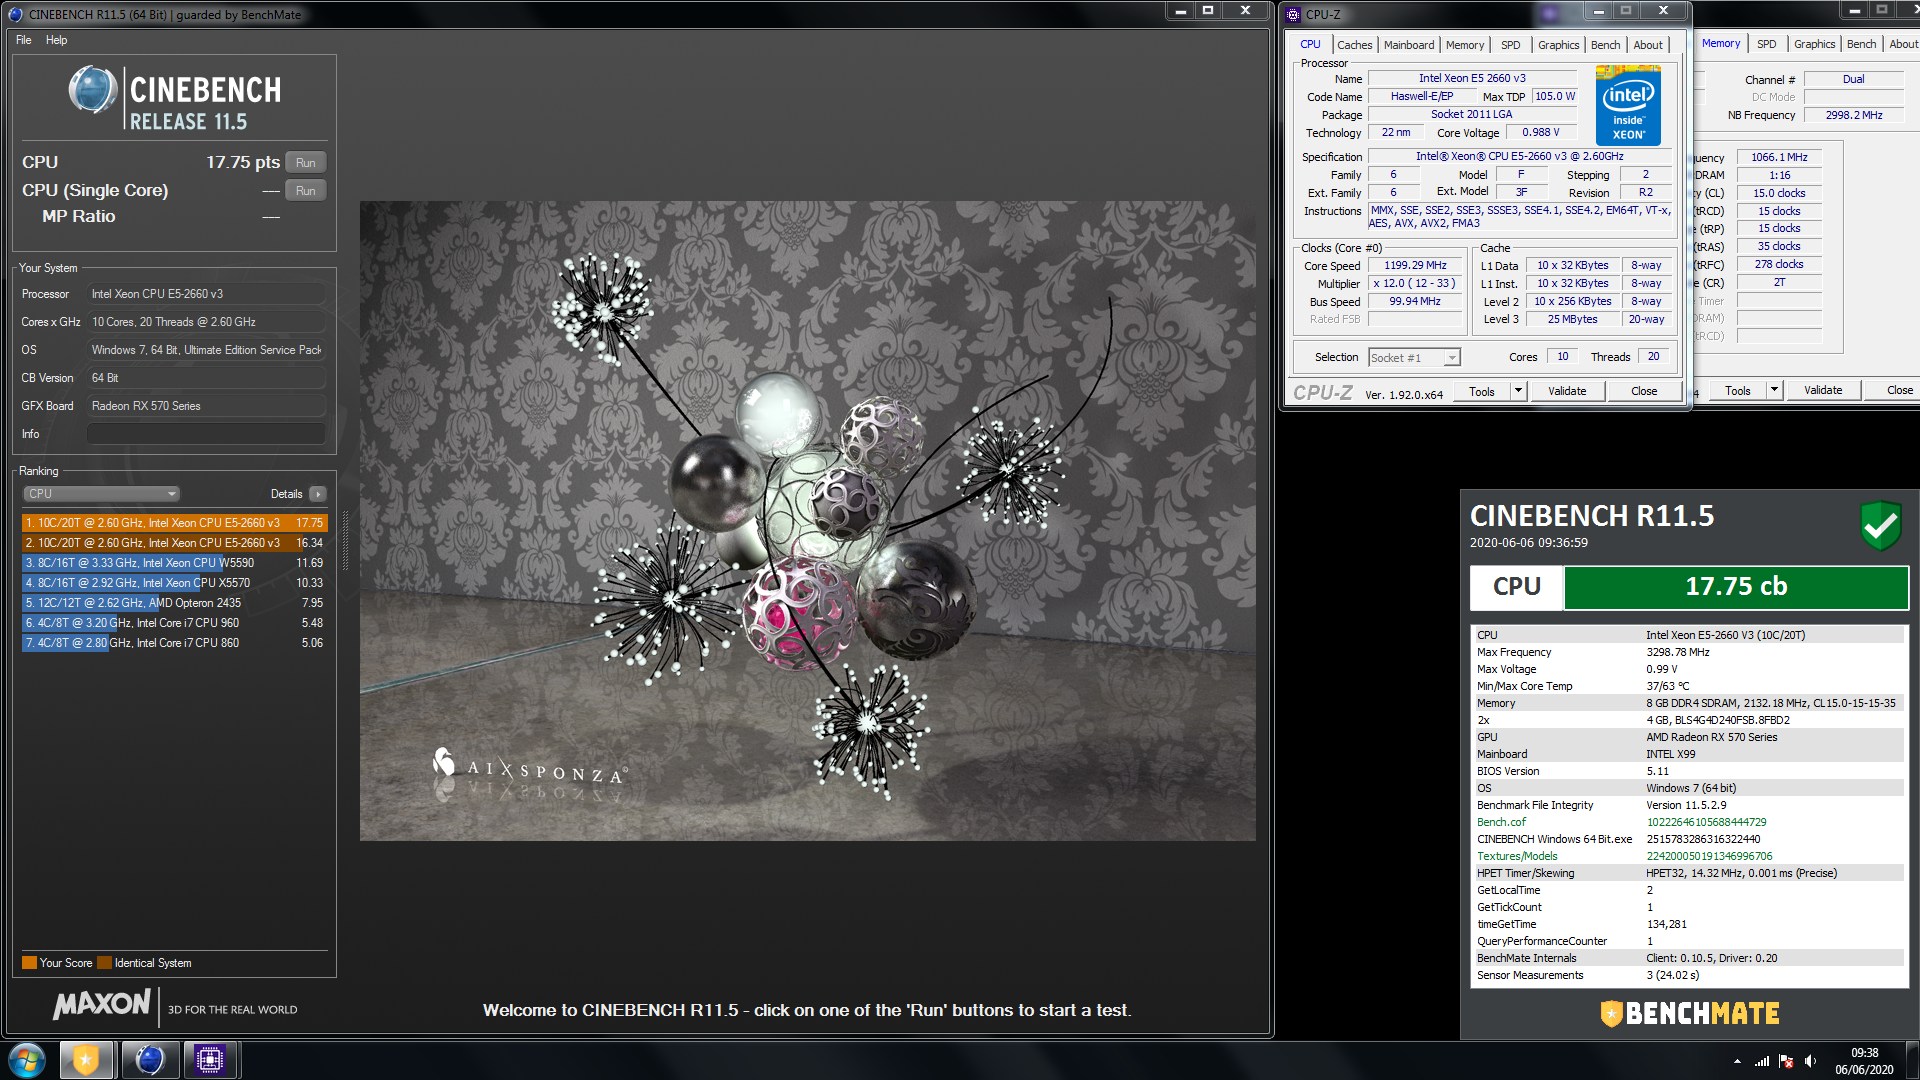Click Close in the front CPU-Z window
The width and height of the screenshot is (1920, 1080).
[x=1644, y=391]
